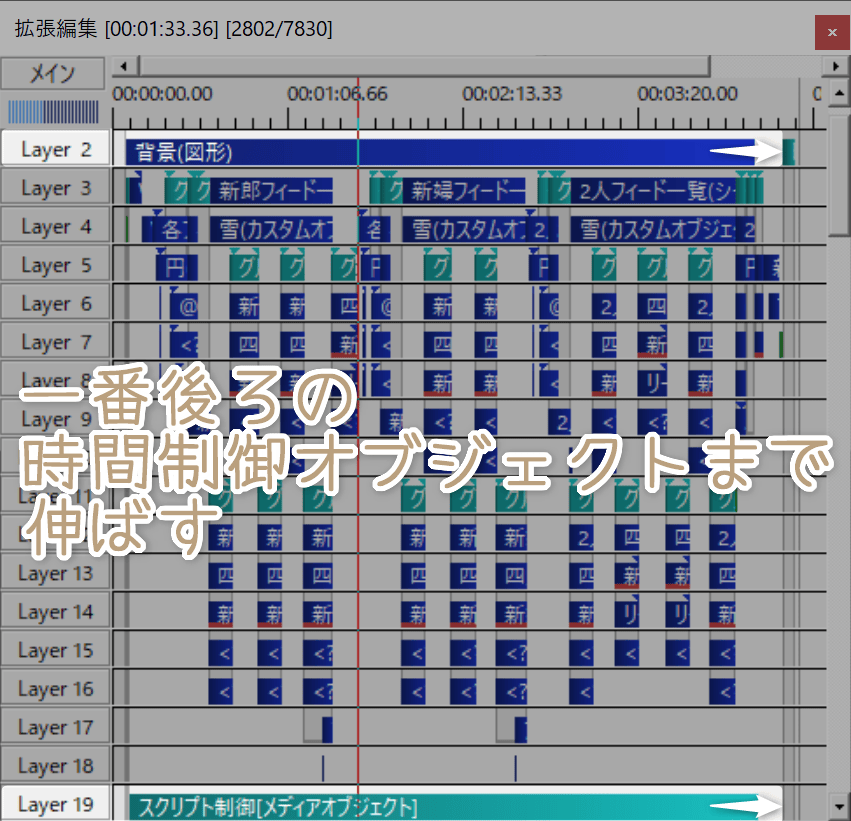Click the Layer 19 button

pos(55,803)
